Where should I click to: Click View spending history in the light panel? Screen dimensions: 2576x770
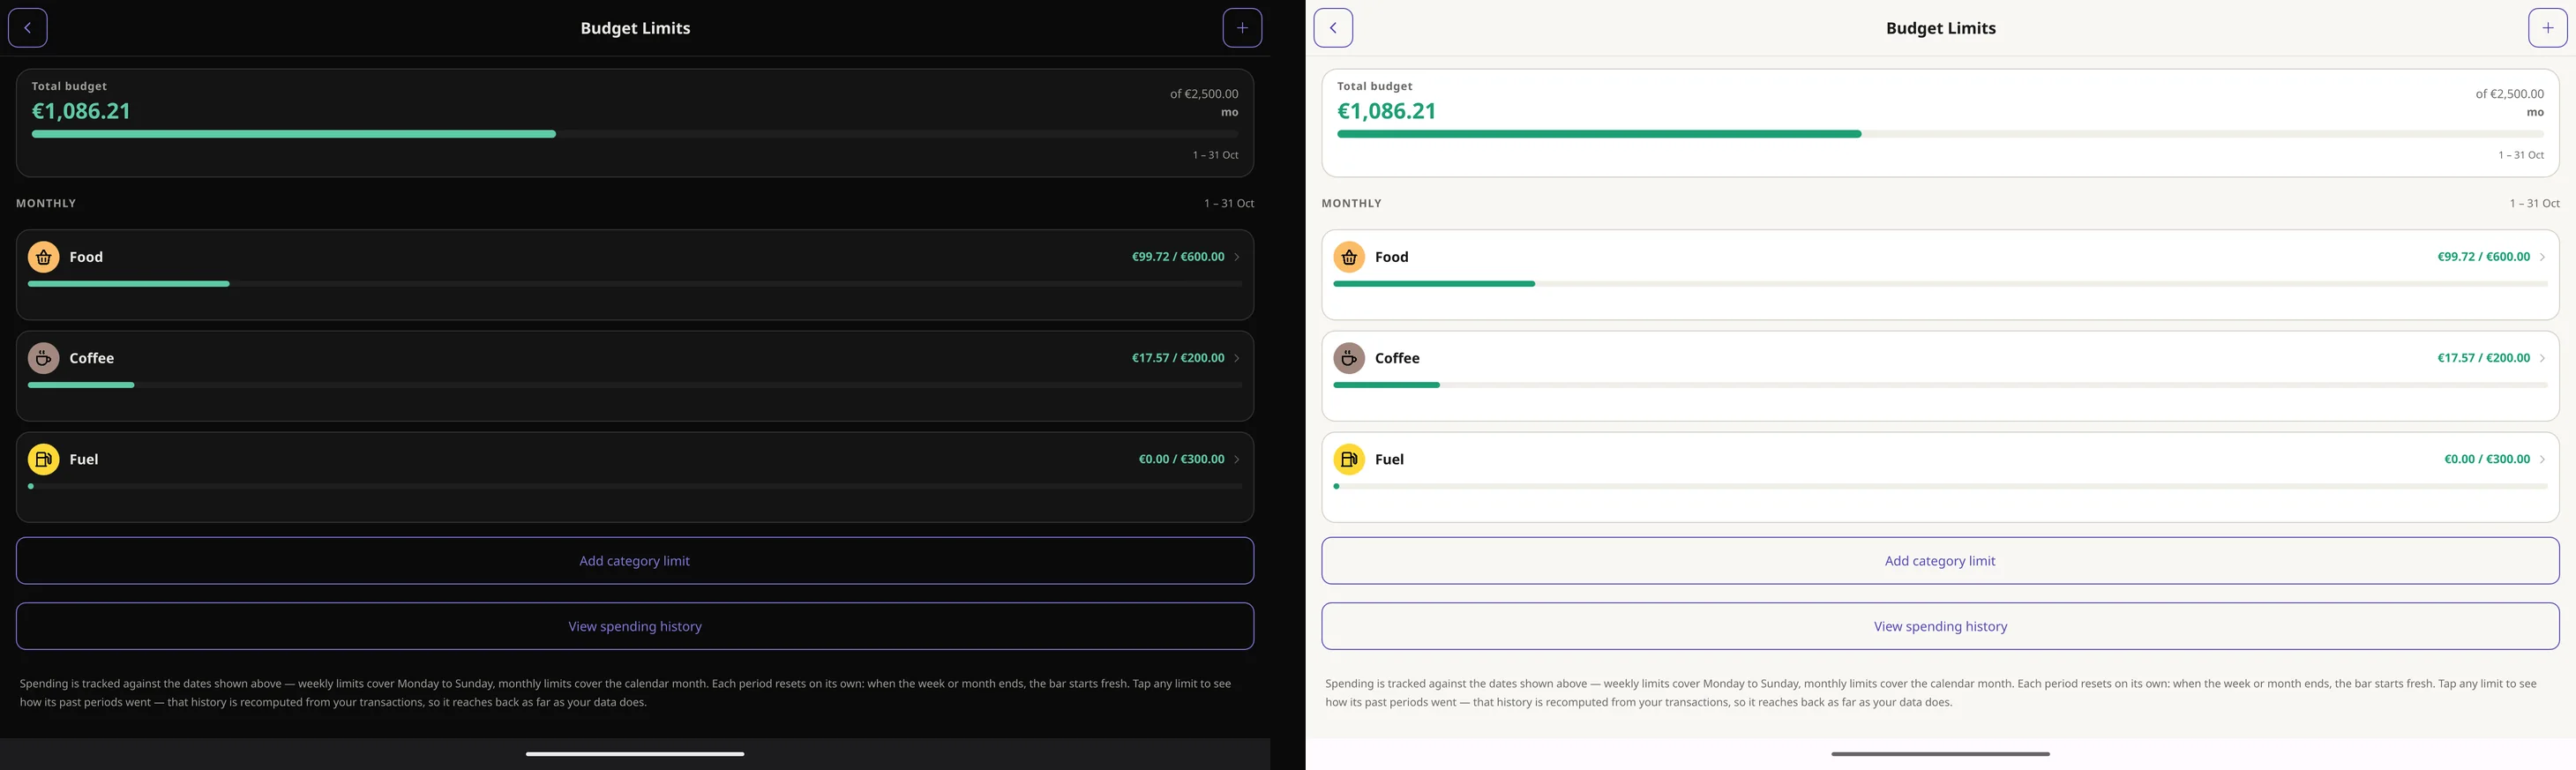tap(1940, 626)
